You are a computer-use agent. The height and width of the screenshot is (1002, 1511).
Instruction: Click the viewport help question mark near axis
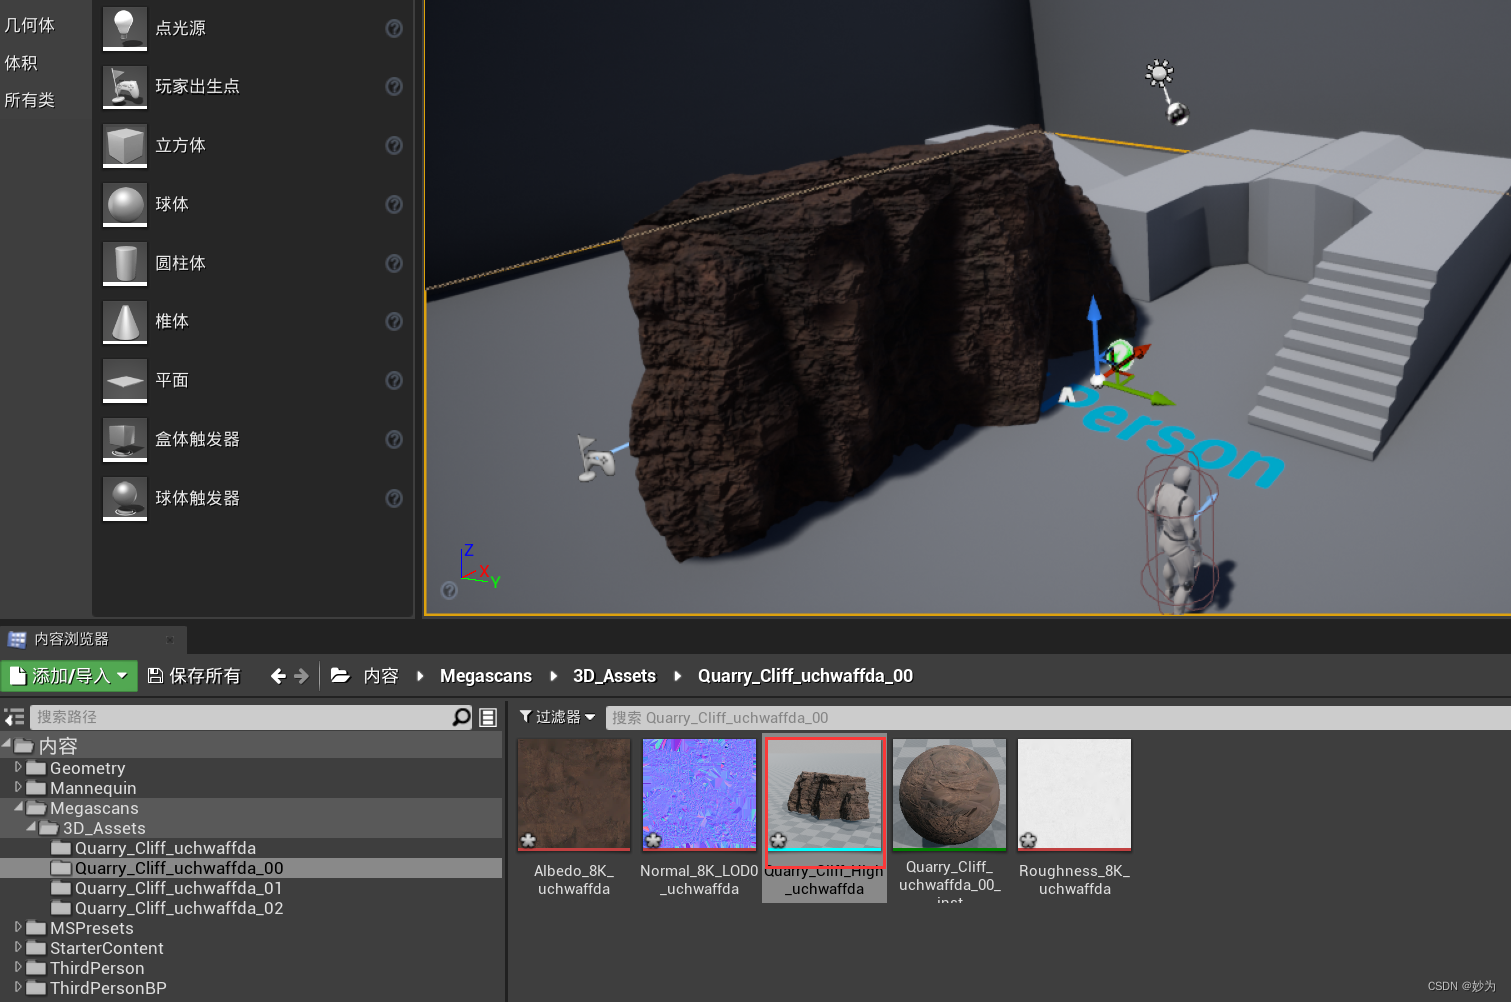[x=449, y=591]
